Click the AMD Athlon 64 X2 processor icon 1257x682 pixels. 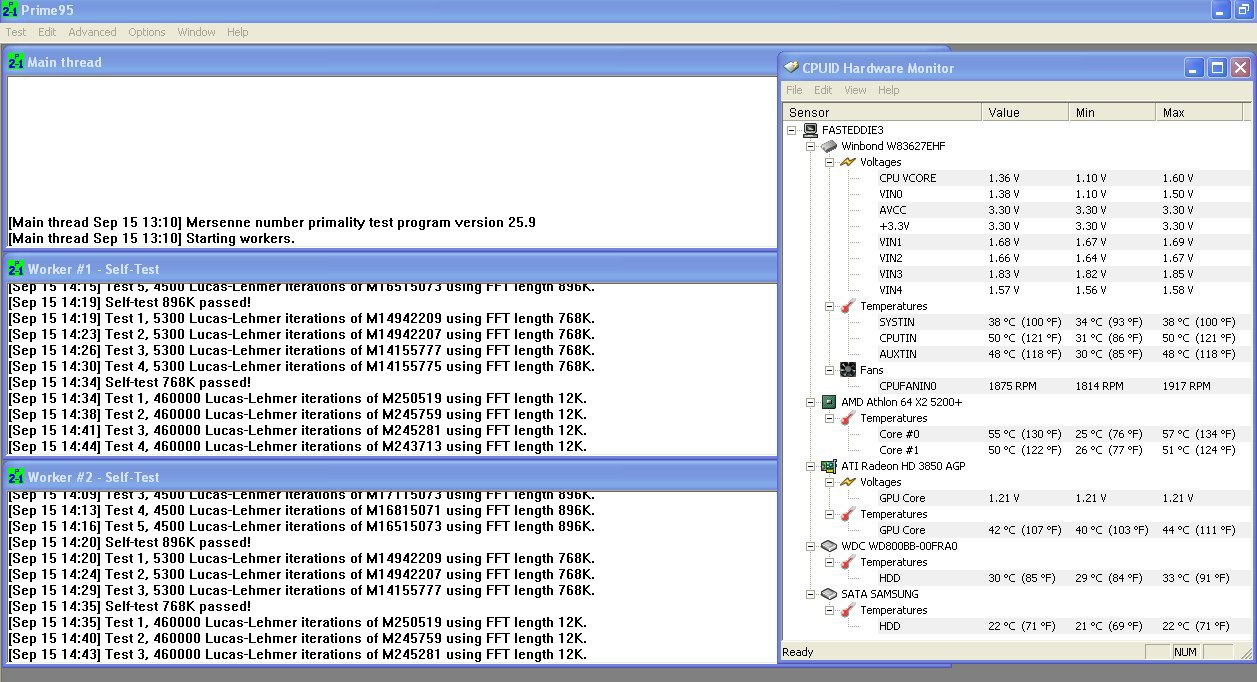pos(829,402)
